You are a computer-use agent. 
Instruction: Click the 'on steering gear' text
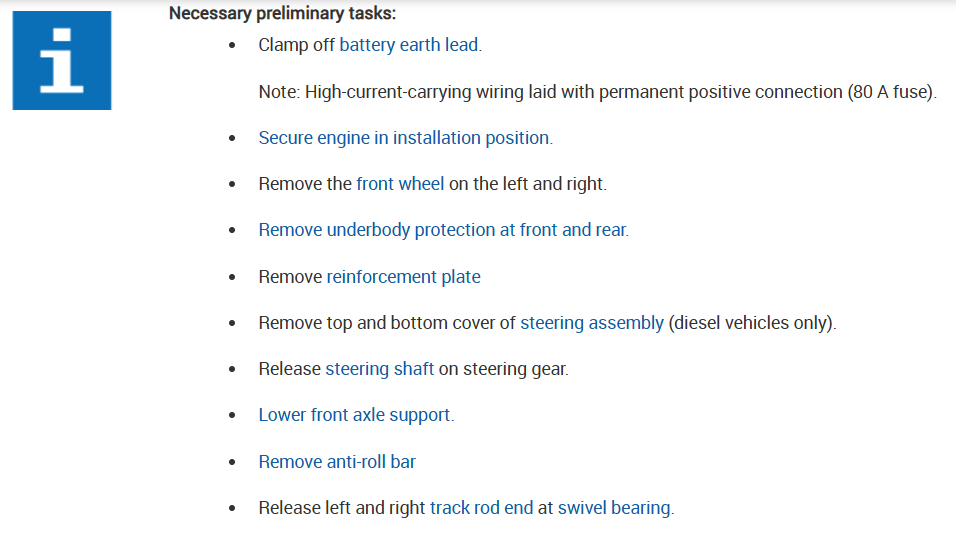coord(503,369)
